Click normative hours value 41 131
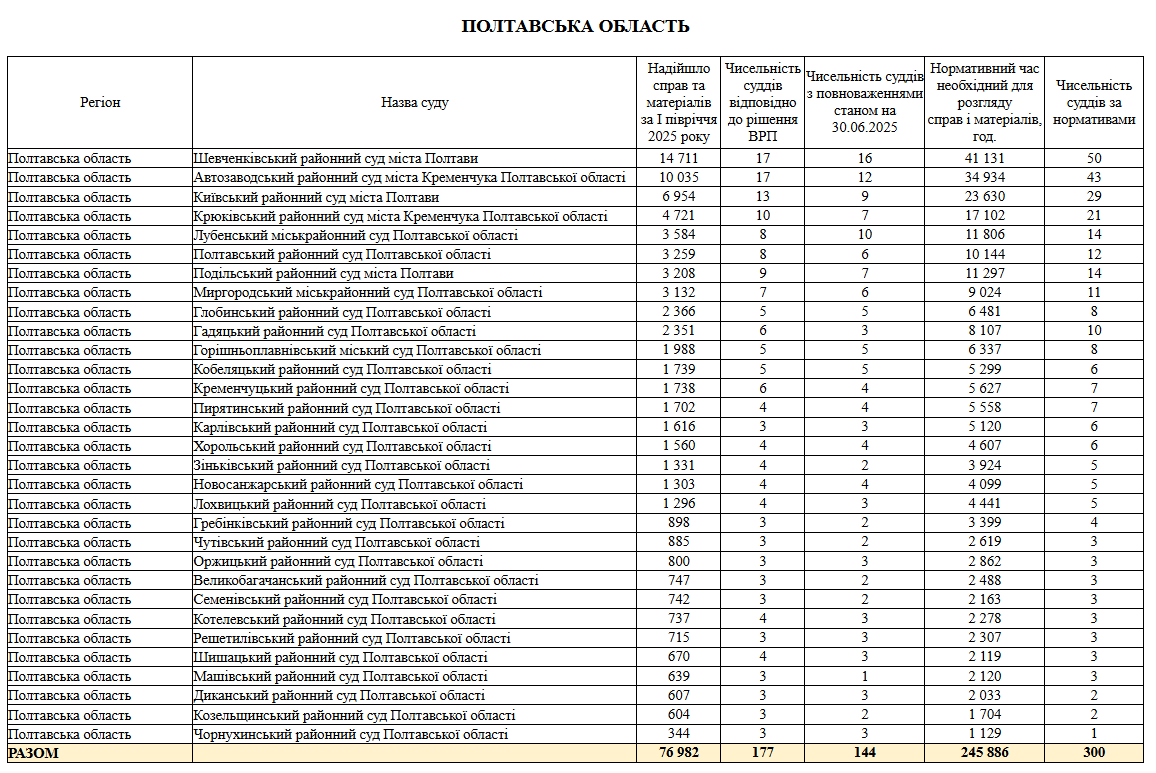 coord(984,159)
